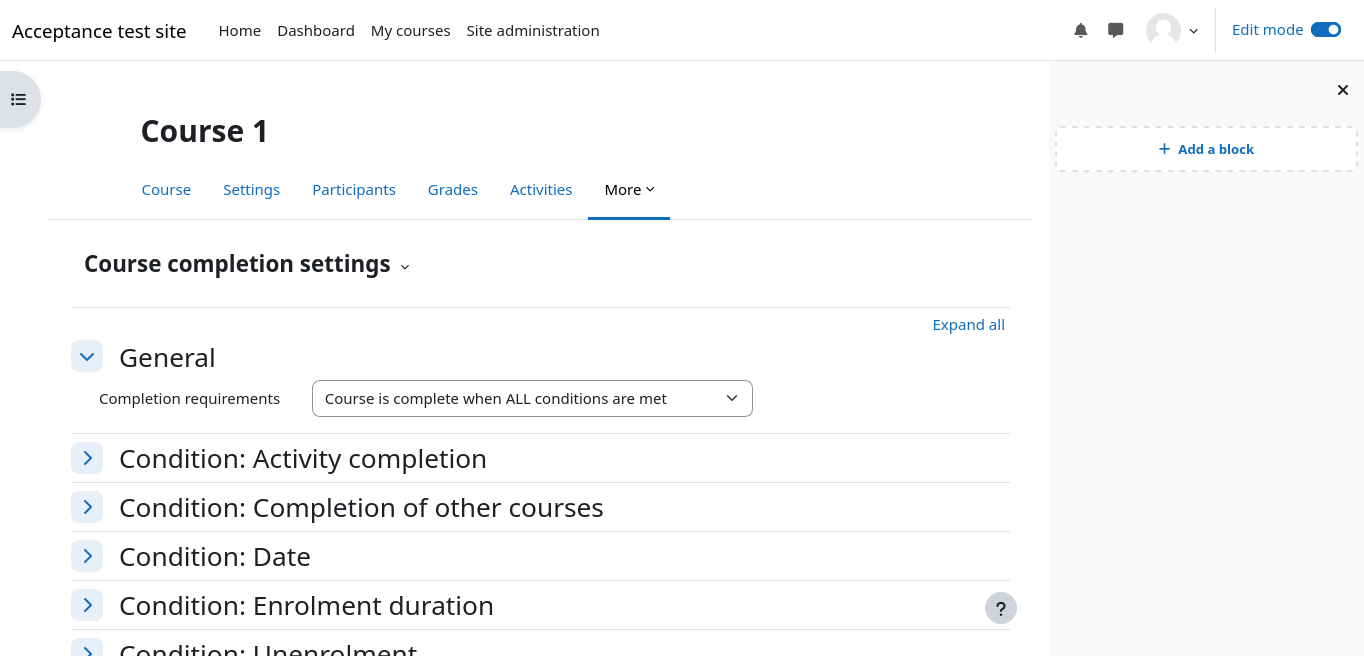Toggle Edit mode switch
The width and height of the screenshot is (1364, 656).
pos(1325,30)
